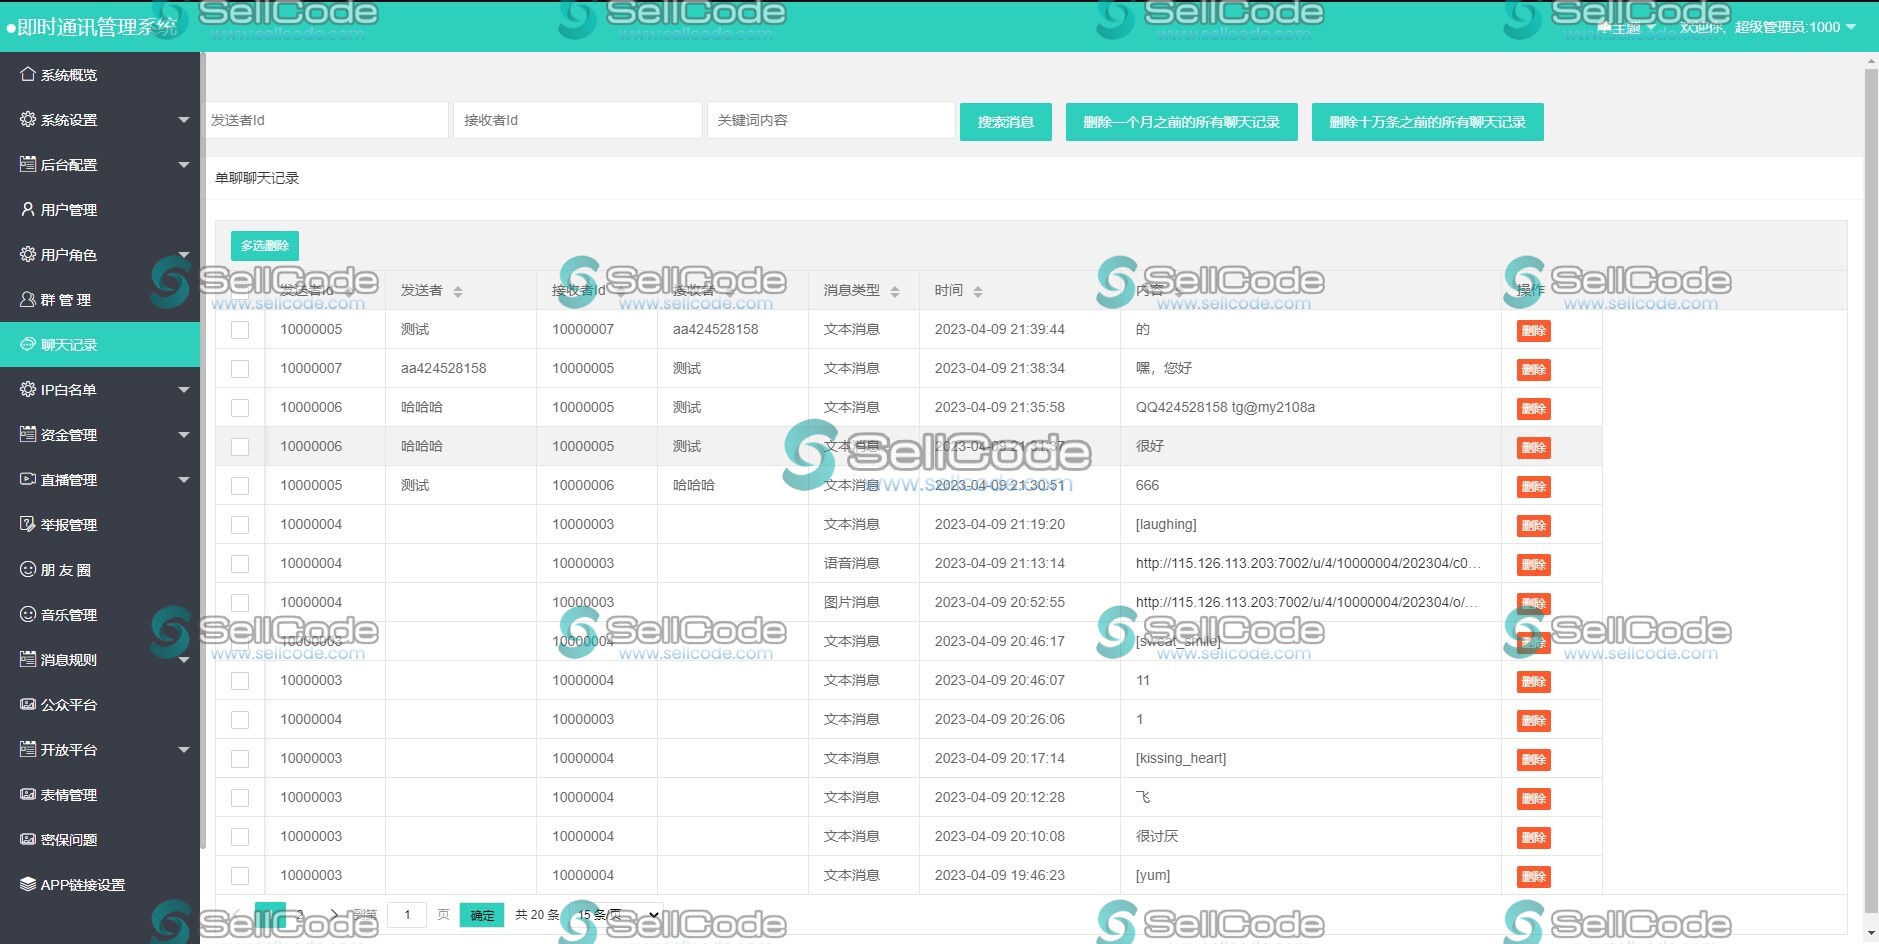Select the 聊天记录 chat icon in sidebar

click(28, 344)
